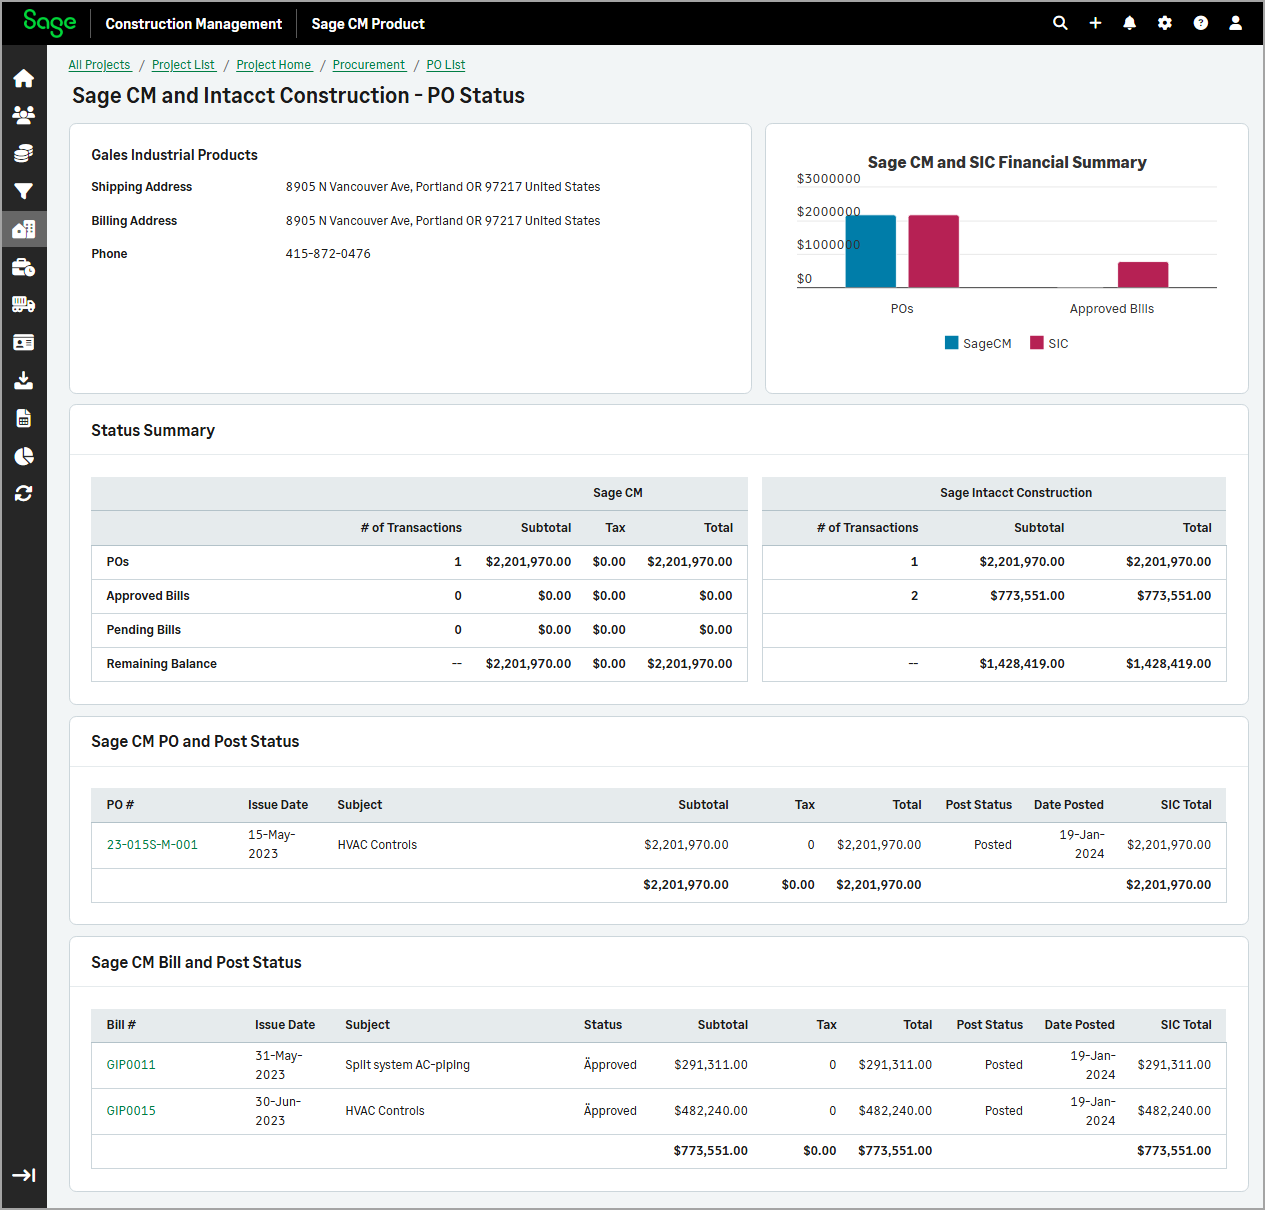This screenshot has width=1265, height=1210.
Task: Open the buildings projects sidebar icon
Action: (24, 229)
